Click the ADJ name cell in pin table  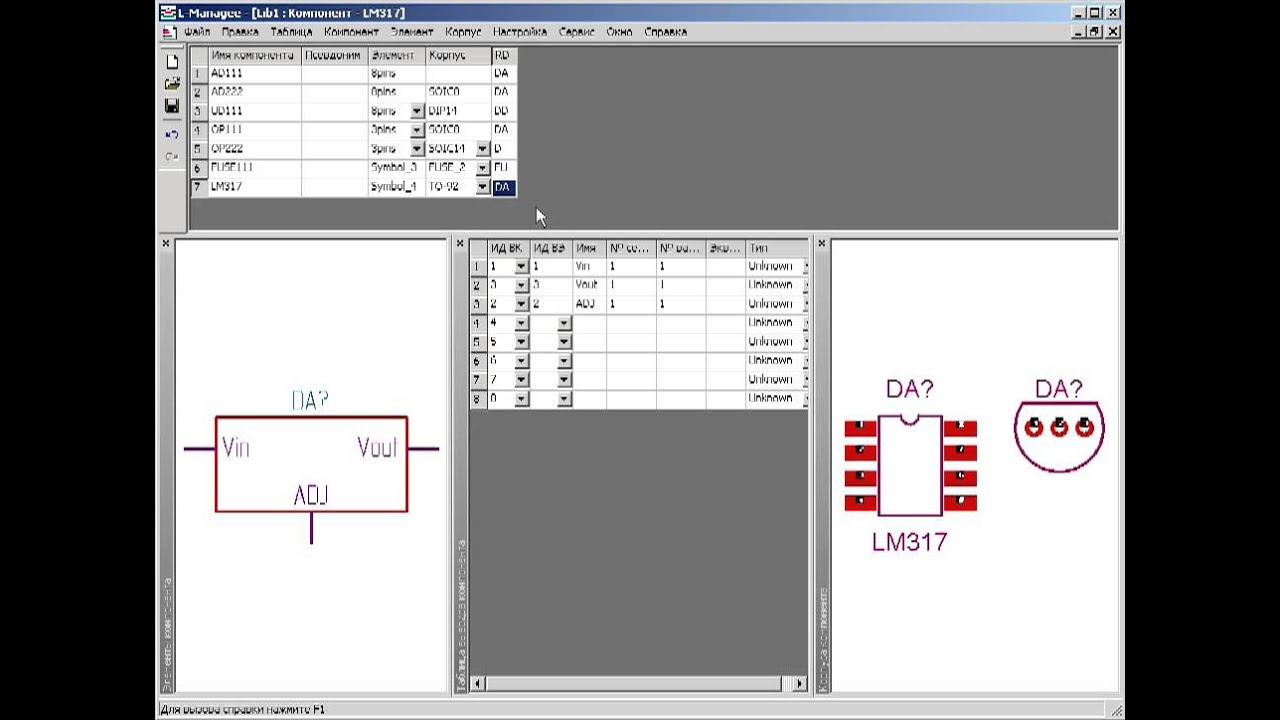(x=589, y=304)
